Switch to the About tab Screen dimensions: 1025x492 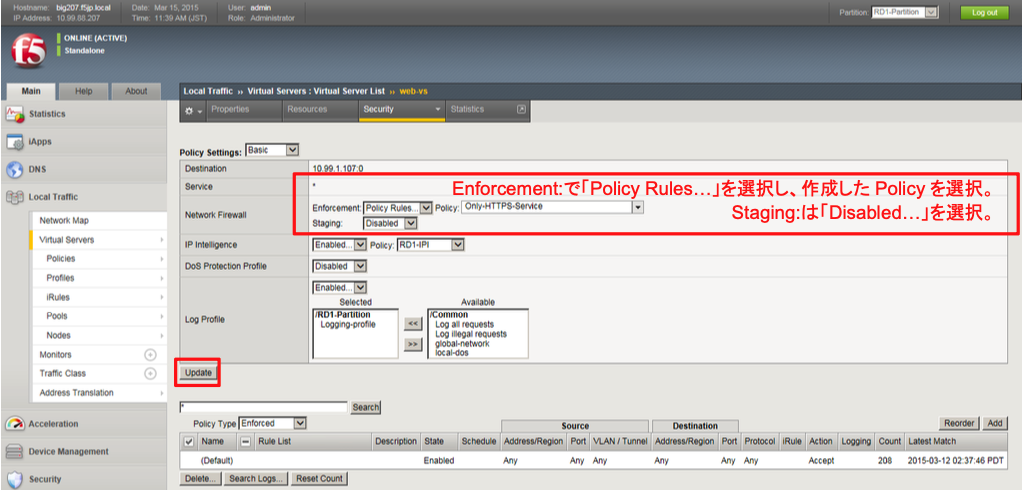(x=136, y=91)
